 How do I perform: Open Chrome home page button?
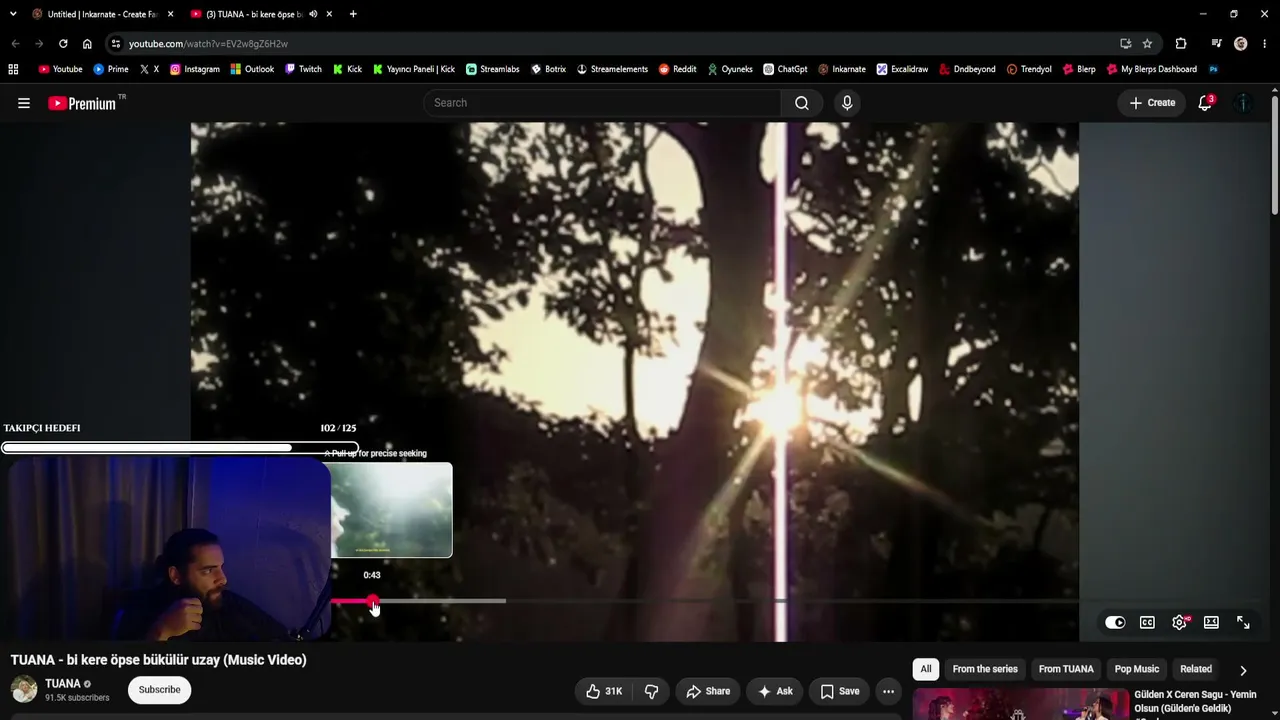[x=87, y=44]
